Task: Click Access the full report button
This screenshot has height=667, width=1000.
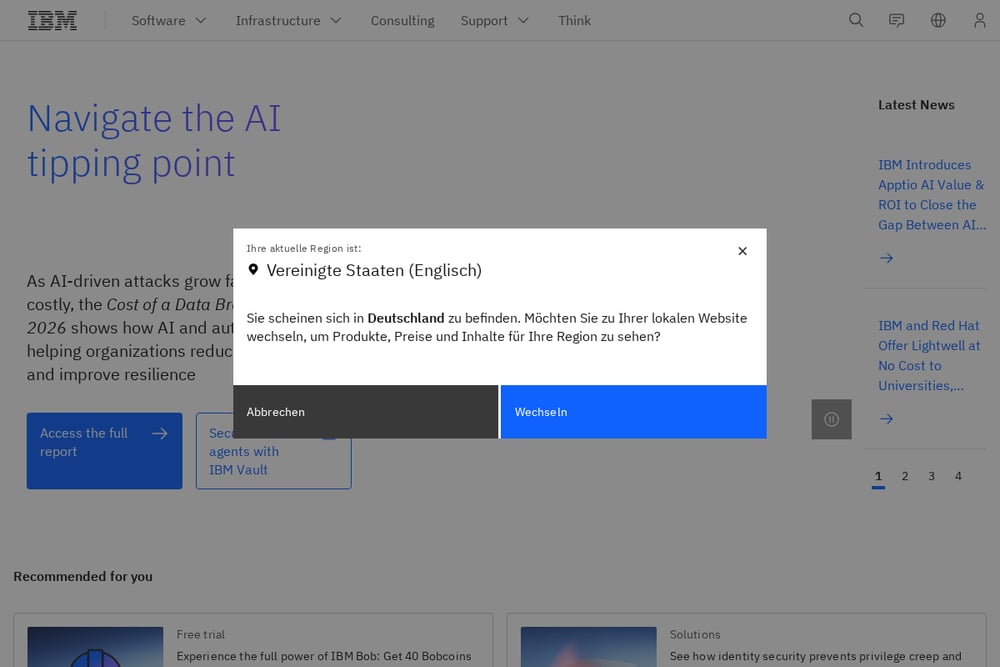Action: 105,451
